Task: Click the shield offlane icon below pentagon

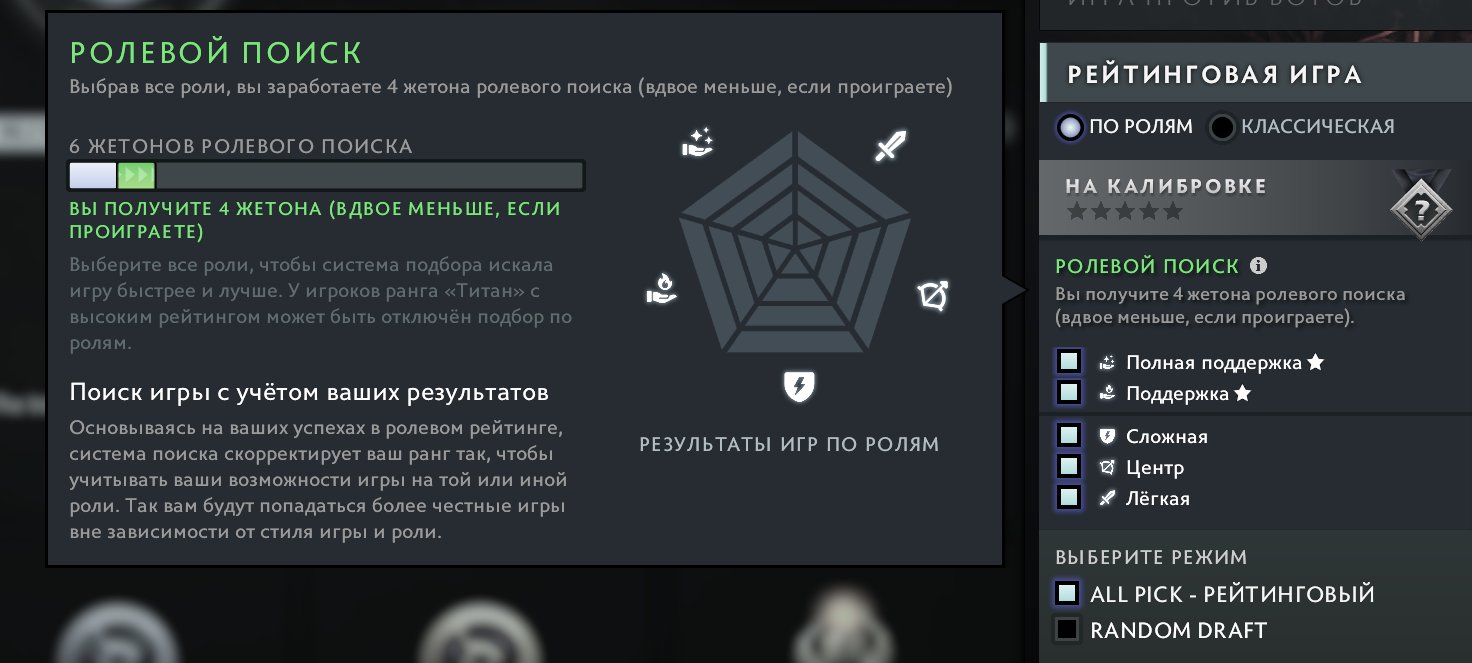Action: tap(797, 385)
